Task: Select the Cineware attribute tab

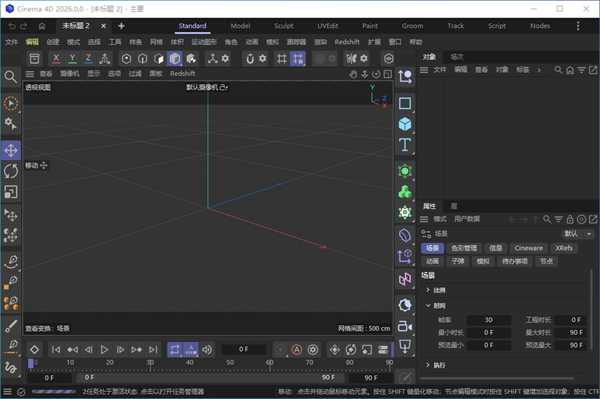Action: (528, 248)
